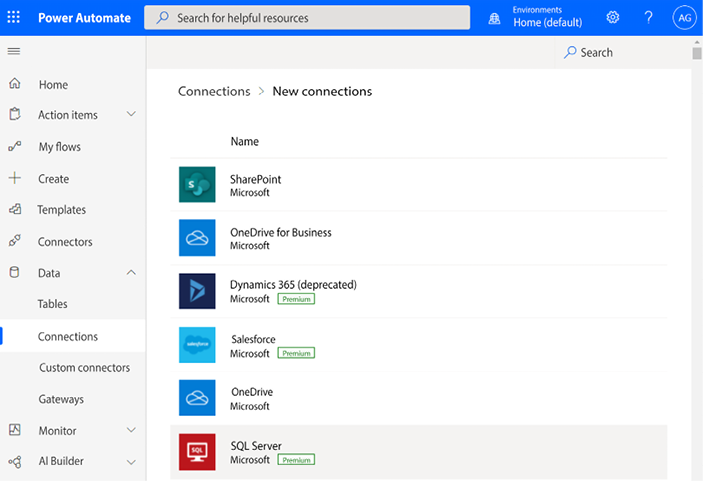Click the AI Builder icon
The height and width of the screenshot is (481, 703).
[x=15, y=462]
